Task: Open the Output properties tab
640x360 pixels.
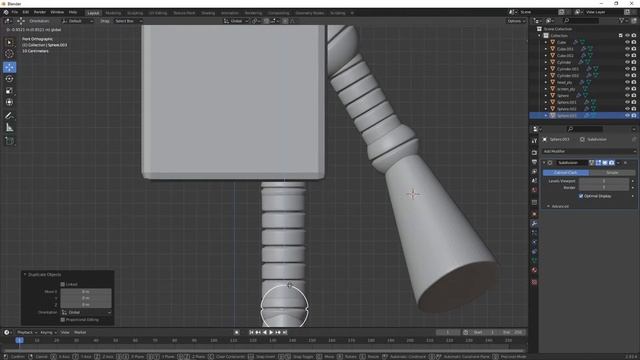Action: point(534,162)
